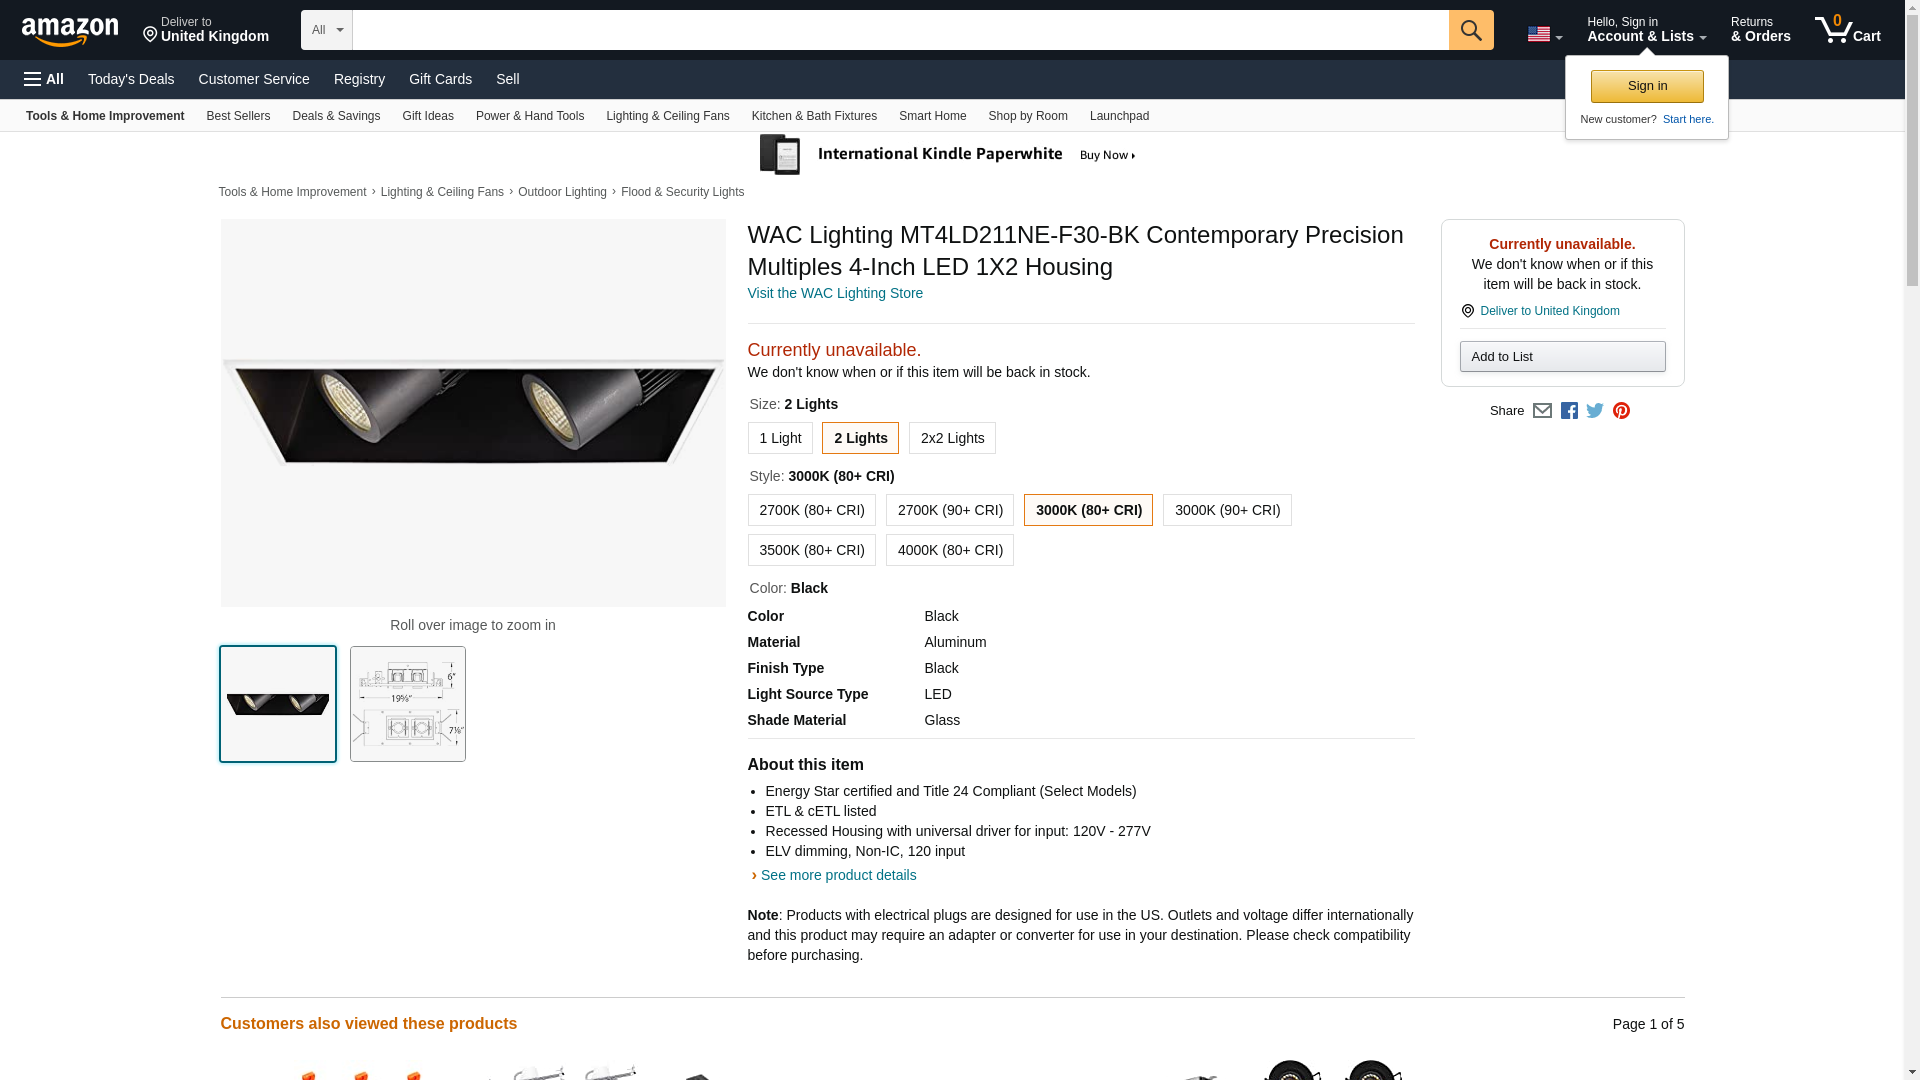Open Today's Deals in the nav bar

[131, 79]
